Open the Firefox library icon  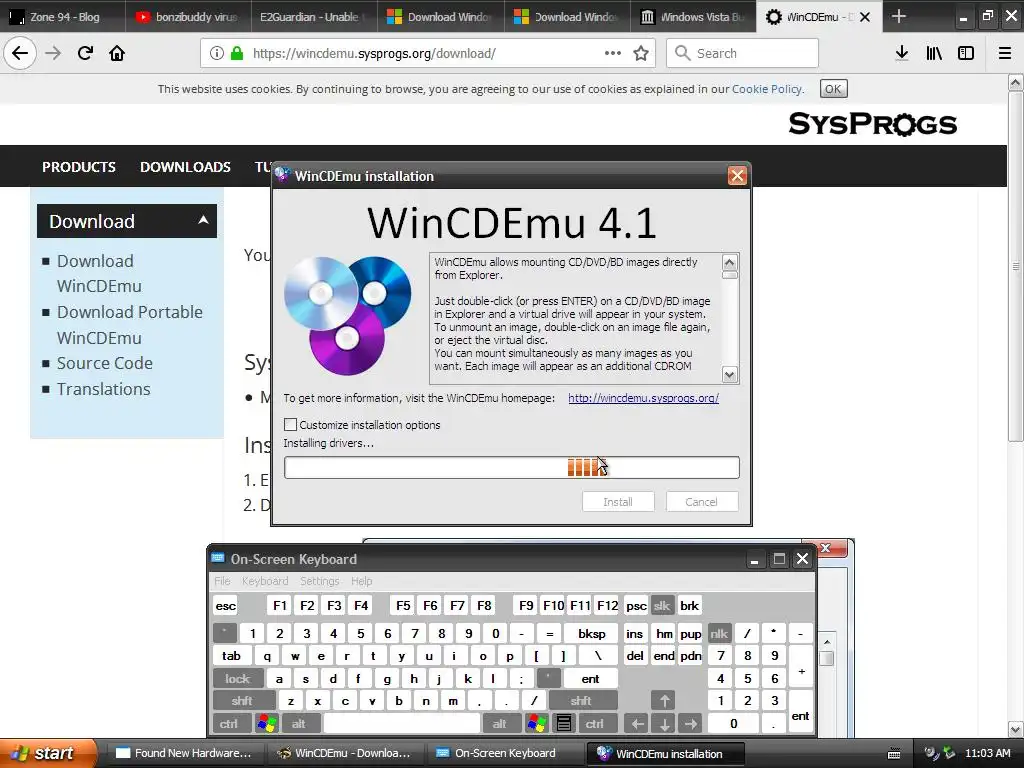(934, 53)
